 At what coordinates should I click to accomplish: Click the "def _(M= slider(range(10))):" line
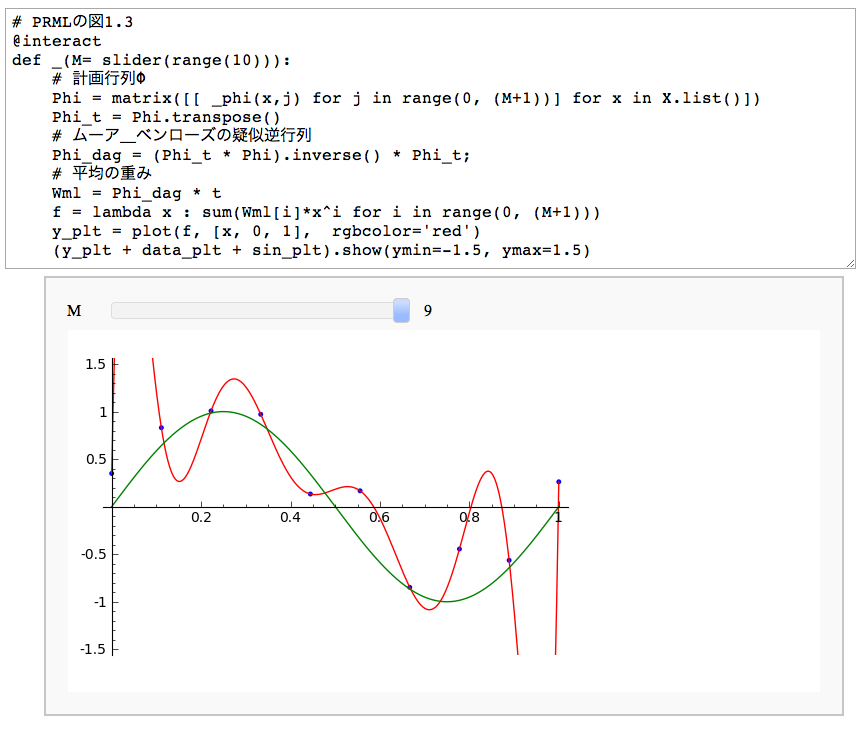[x=151, y=60]
